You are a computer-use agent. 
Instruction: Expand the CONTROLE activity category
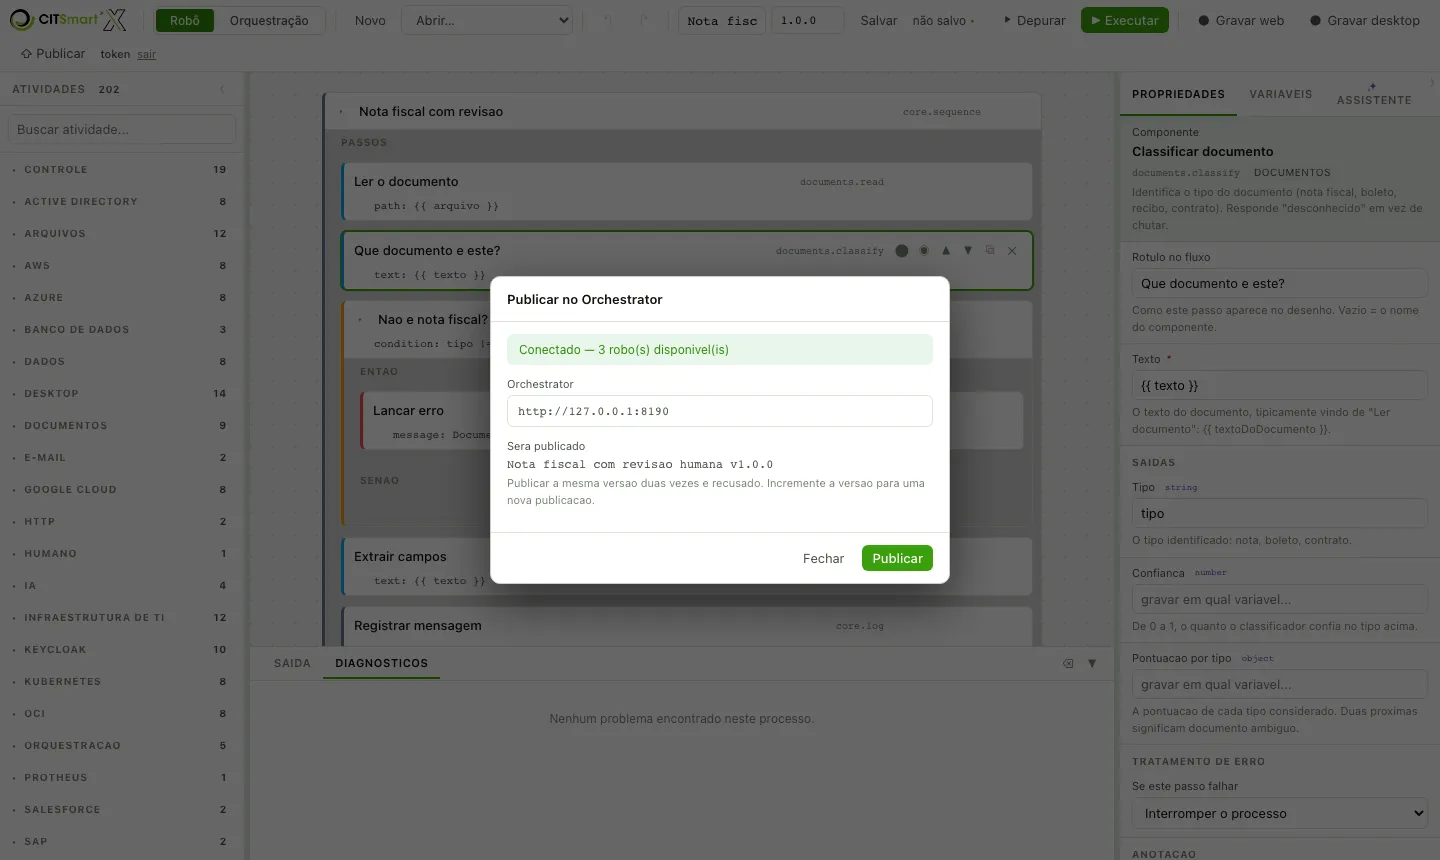tap(122, 170)
